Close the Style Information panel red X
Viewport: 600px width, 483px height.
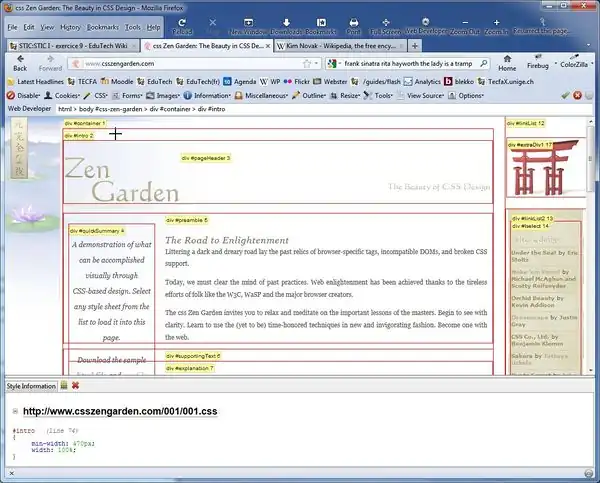pyautogui.click(x=75, y=385)
